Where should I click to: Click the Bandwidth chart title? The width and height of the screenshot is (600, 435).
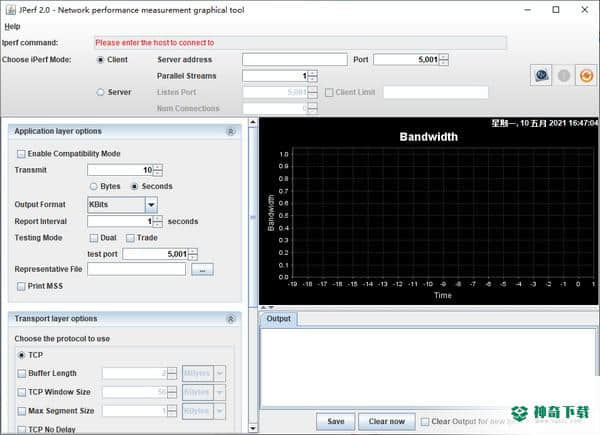[429, 137]
